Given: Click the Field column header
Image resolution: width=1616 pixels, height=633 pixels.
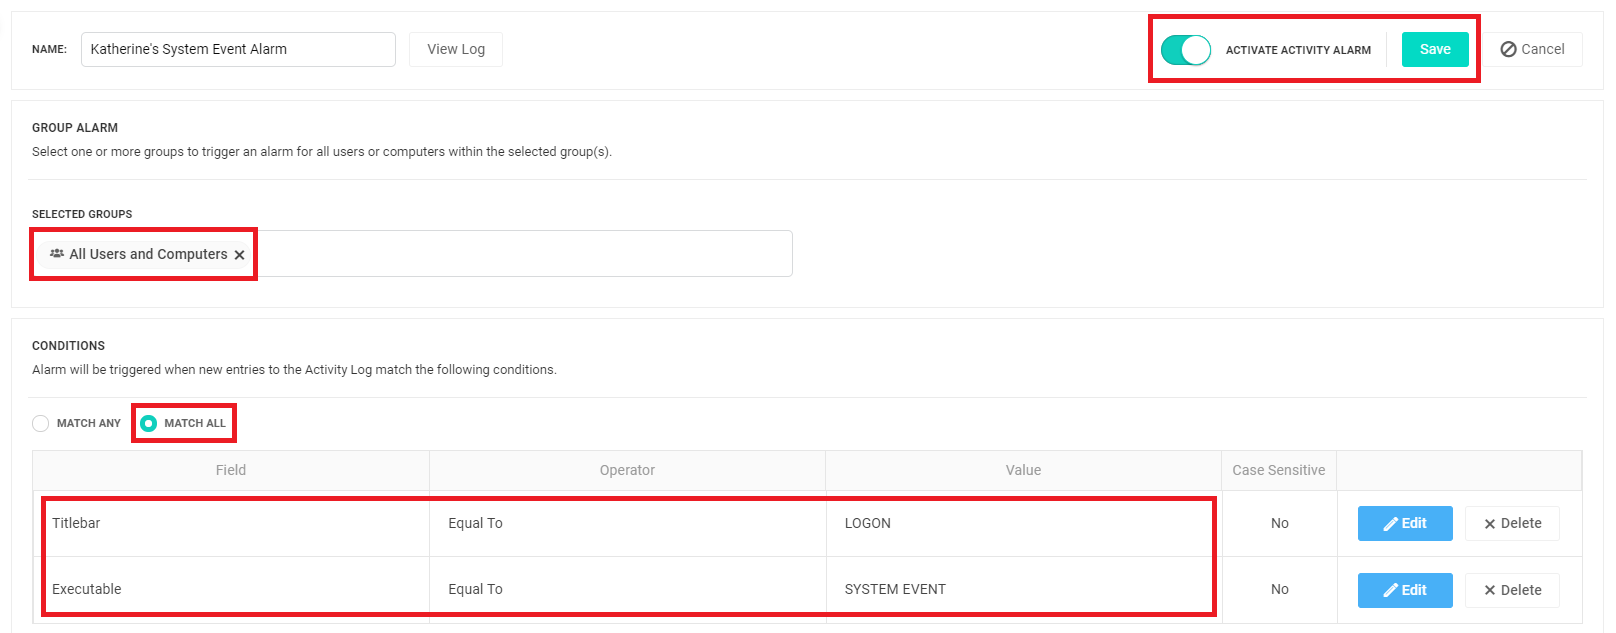Looking at the screenshot, I should point(231,471).
